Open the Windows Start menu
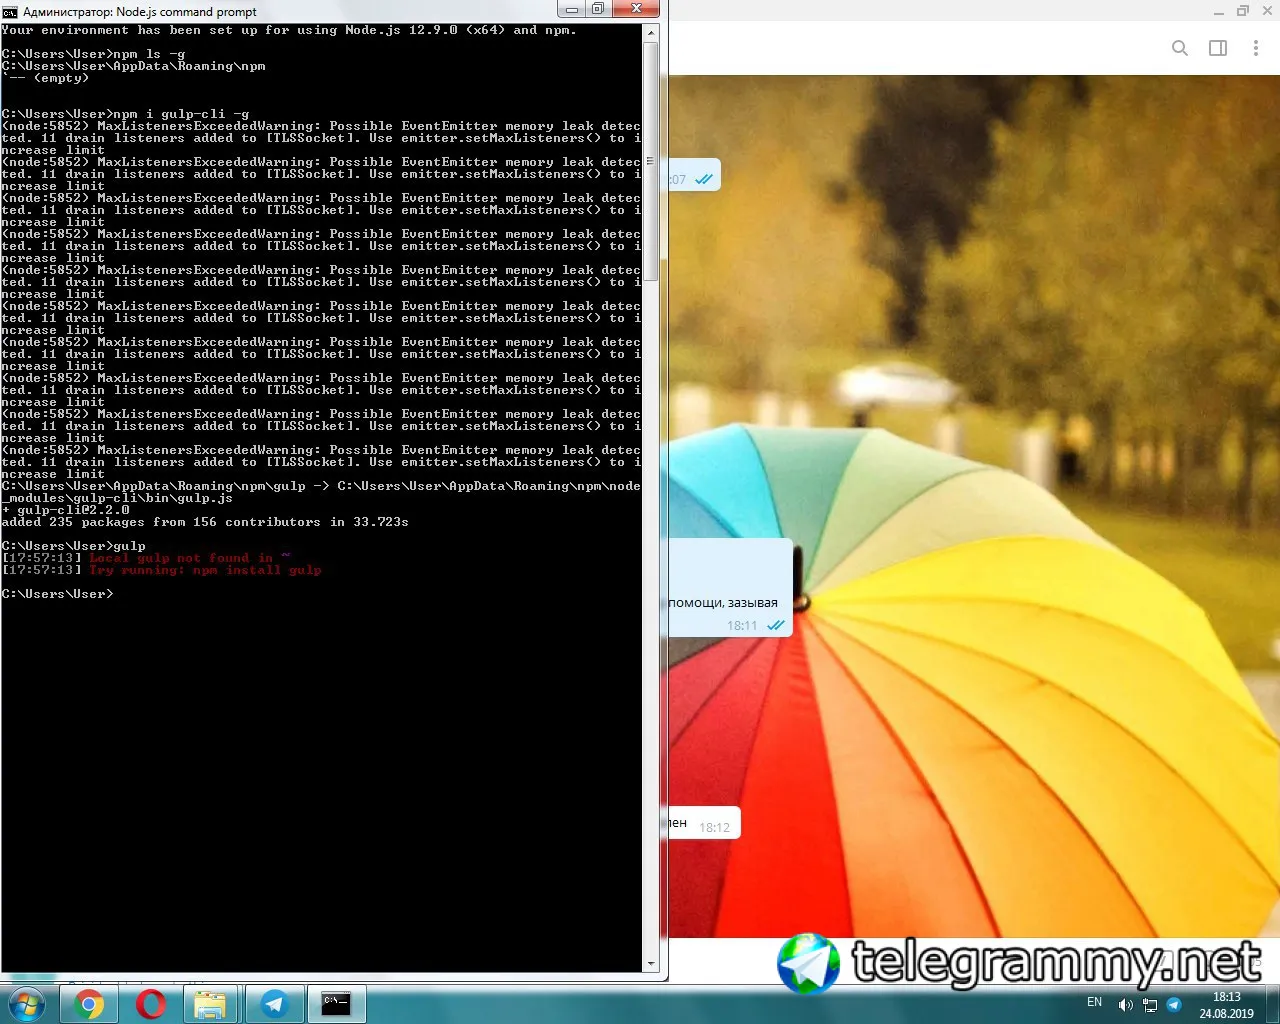Screen dimensions: 1280x1024 (27, 1004)
